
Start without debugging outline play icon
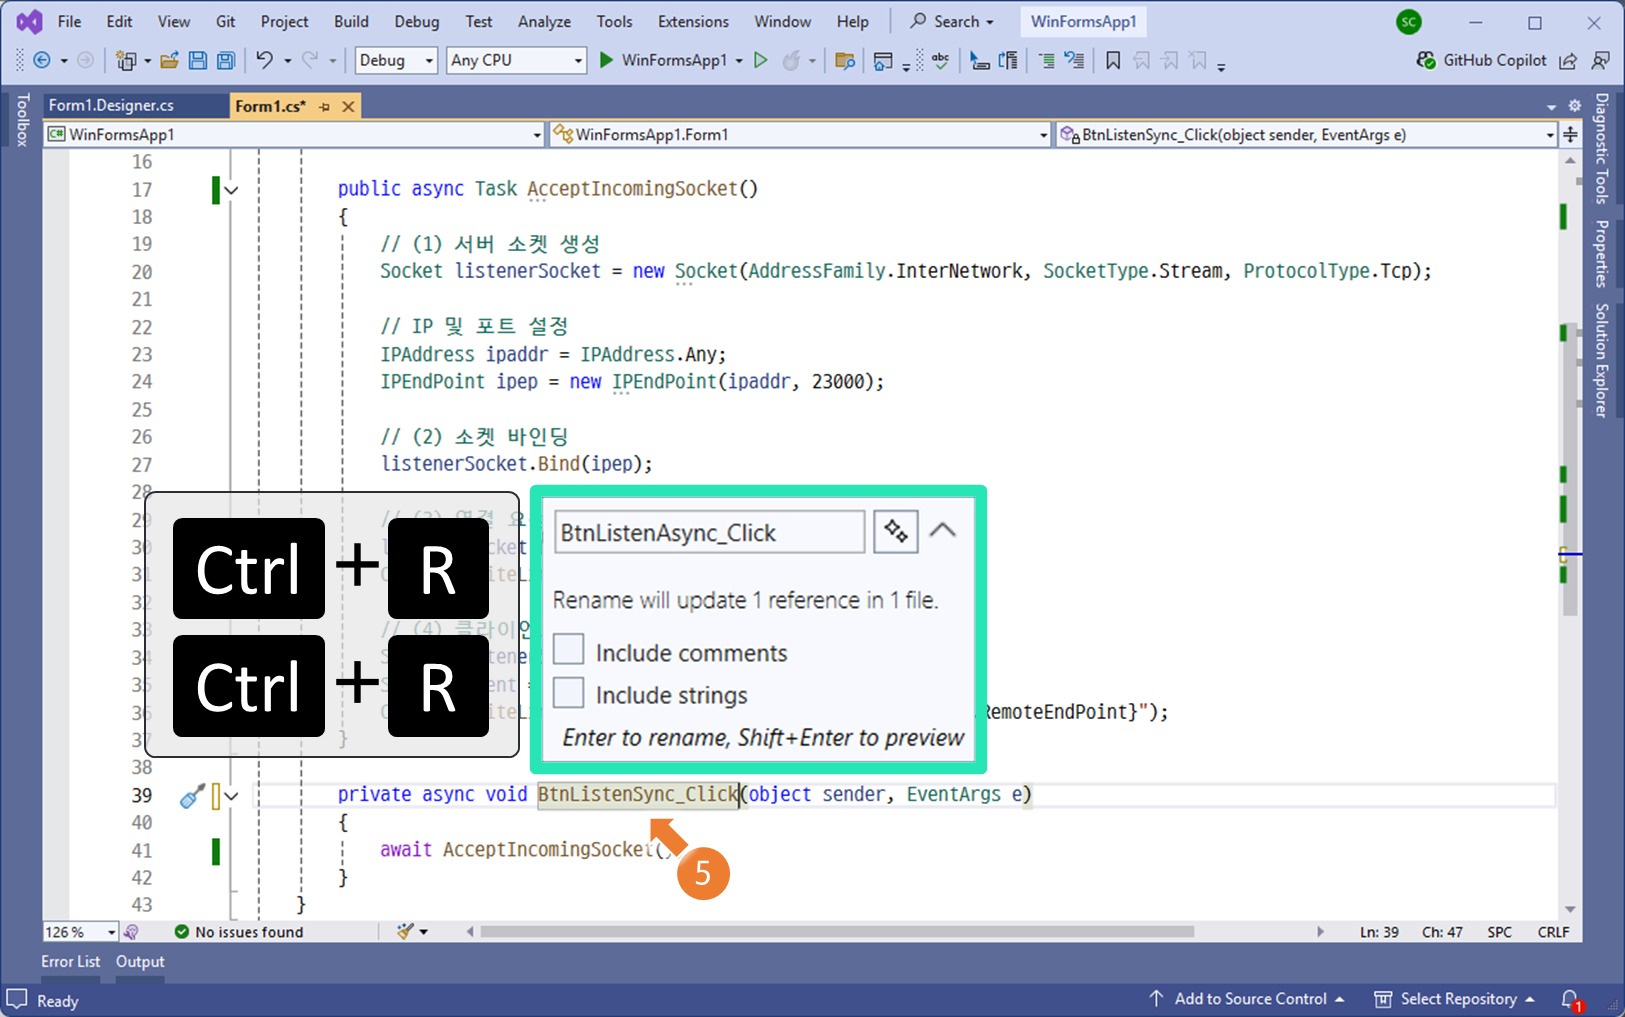pyautogui.click(x=761, y=60)
